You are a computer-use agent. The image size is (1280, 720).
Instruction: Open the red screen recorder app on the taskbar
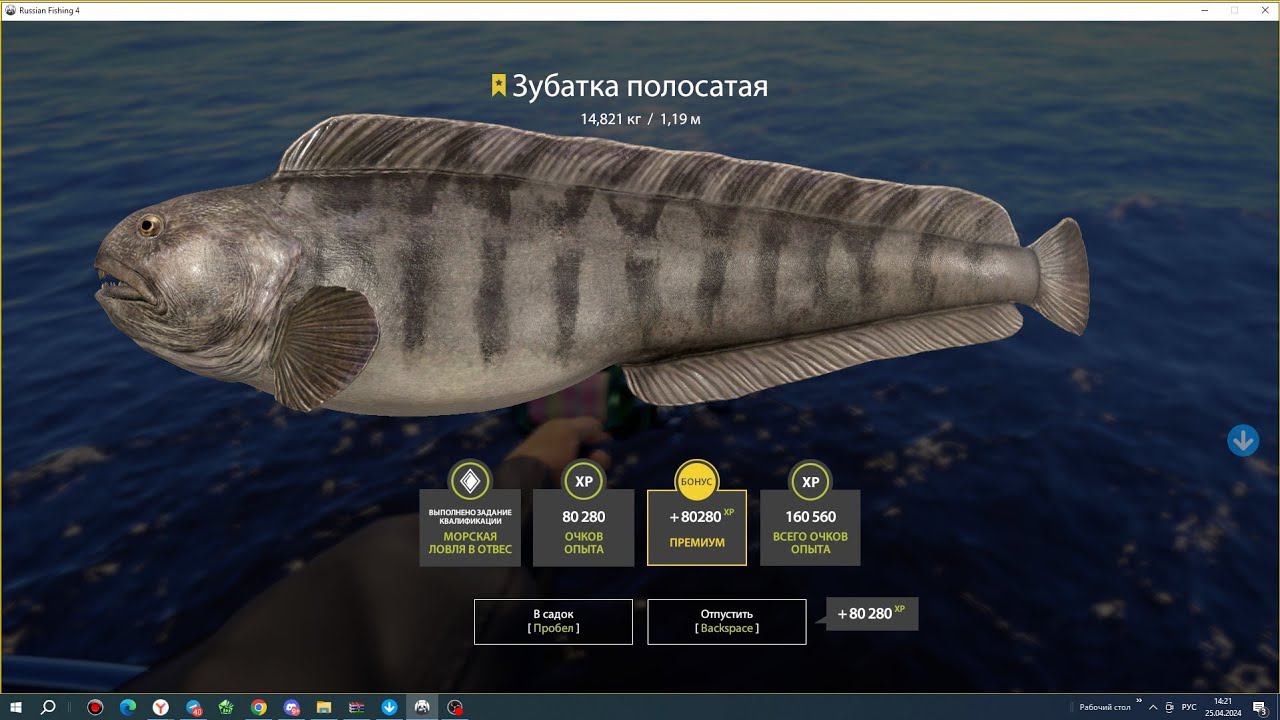pyautogui.click(x=95, y=707)
